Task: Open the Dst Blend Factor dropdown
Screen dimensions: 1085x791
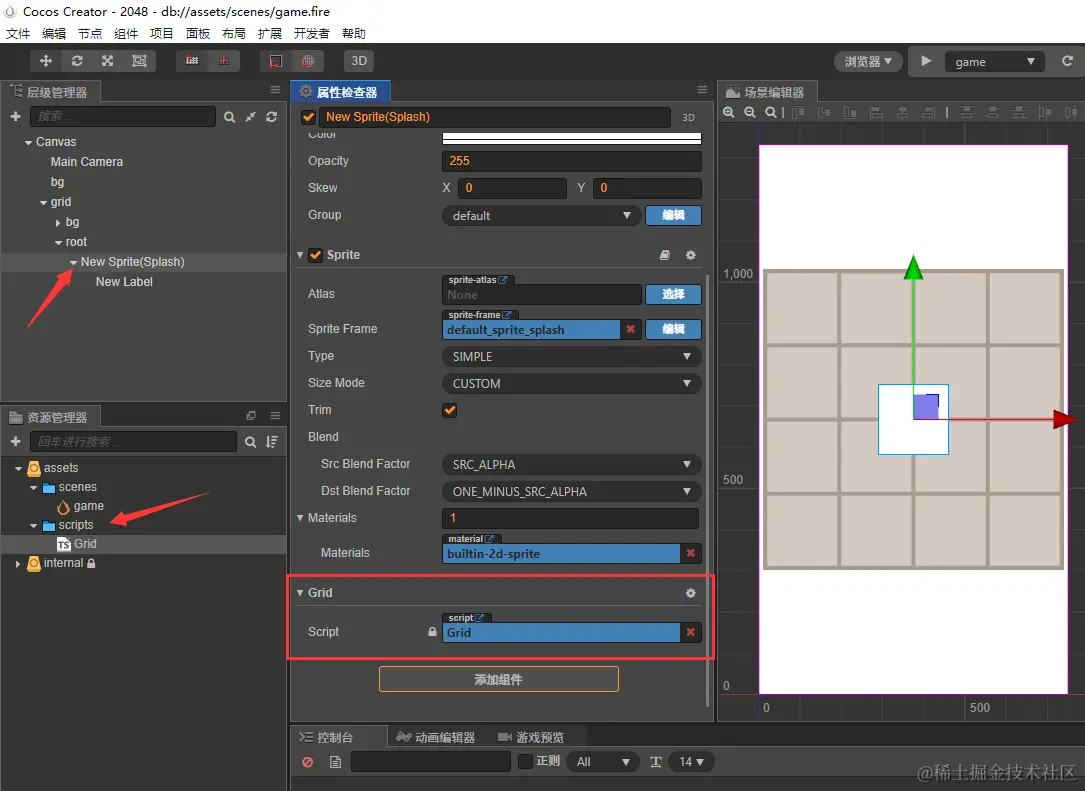Action: [x=572, y=491]
